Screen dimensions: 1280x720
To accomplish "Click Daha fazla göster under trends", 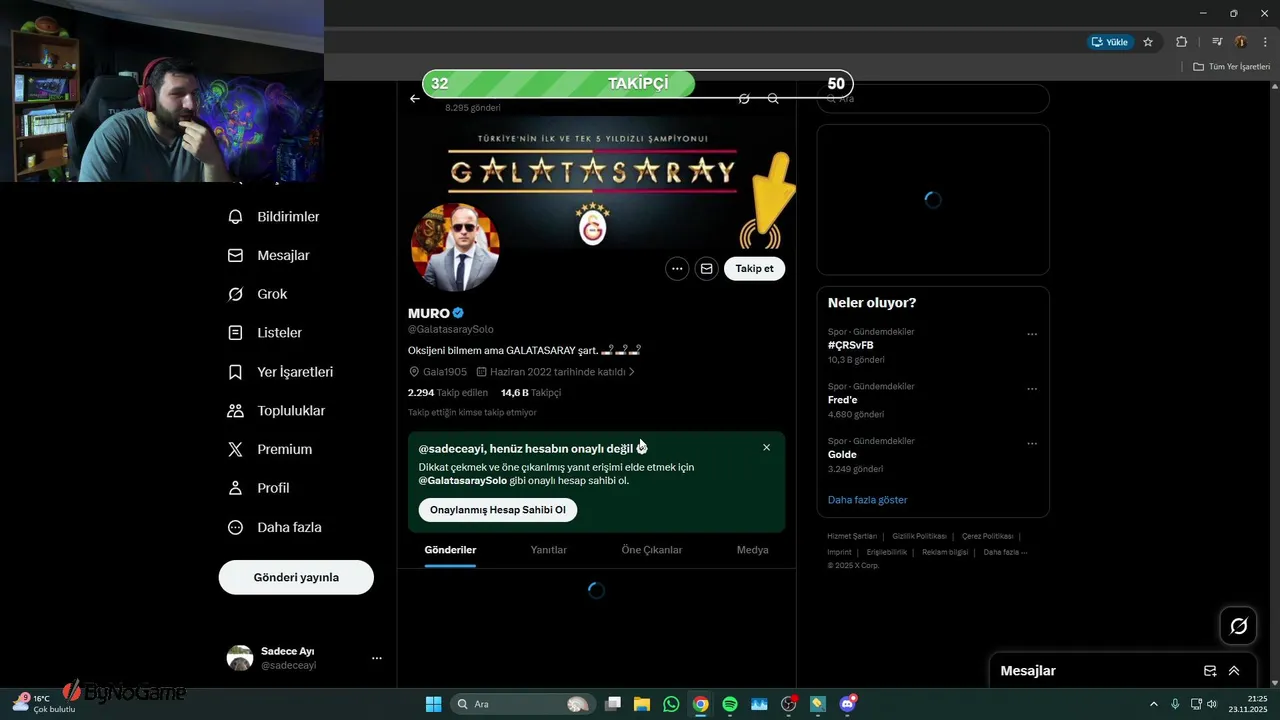I will pyautogui.click(x=868, y=500).
